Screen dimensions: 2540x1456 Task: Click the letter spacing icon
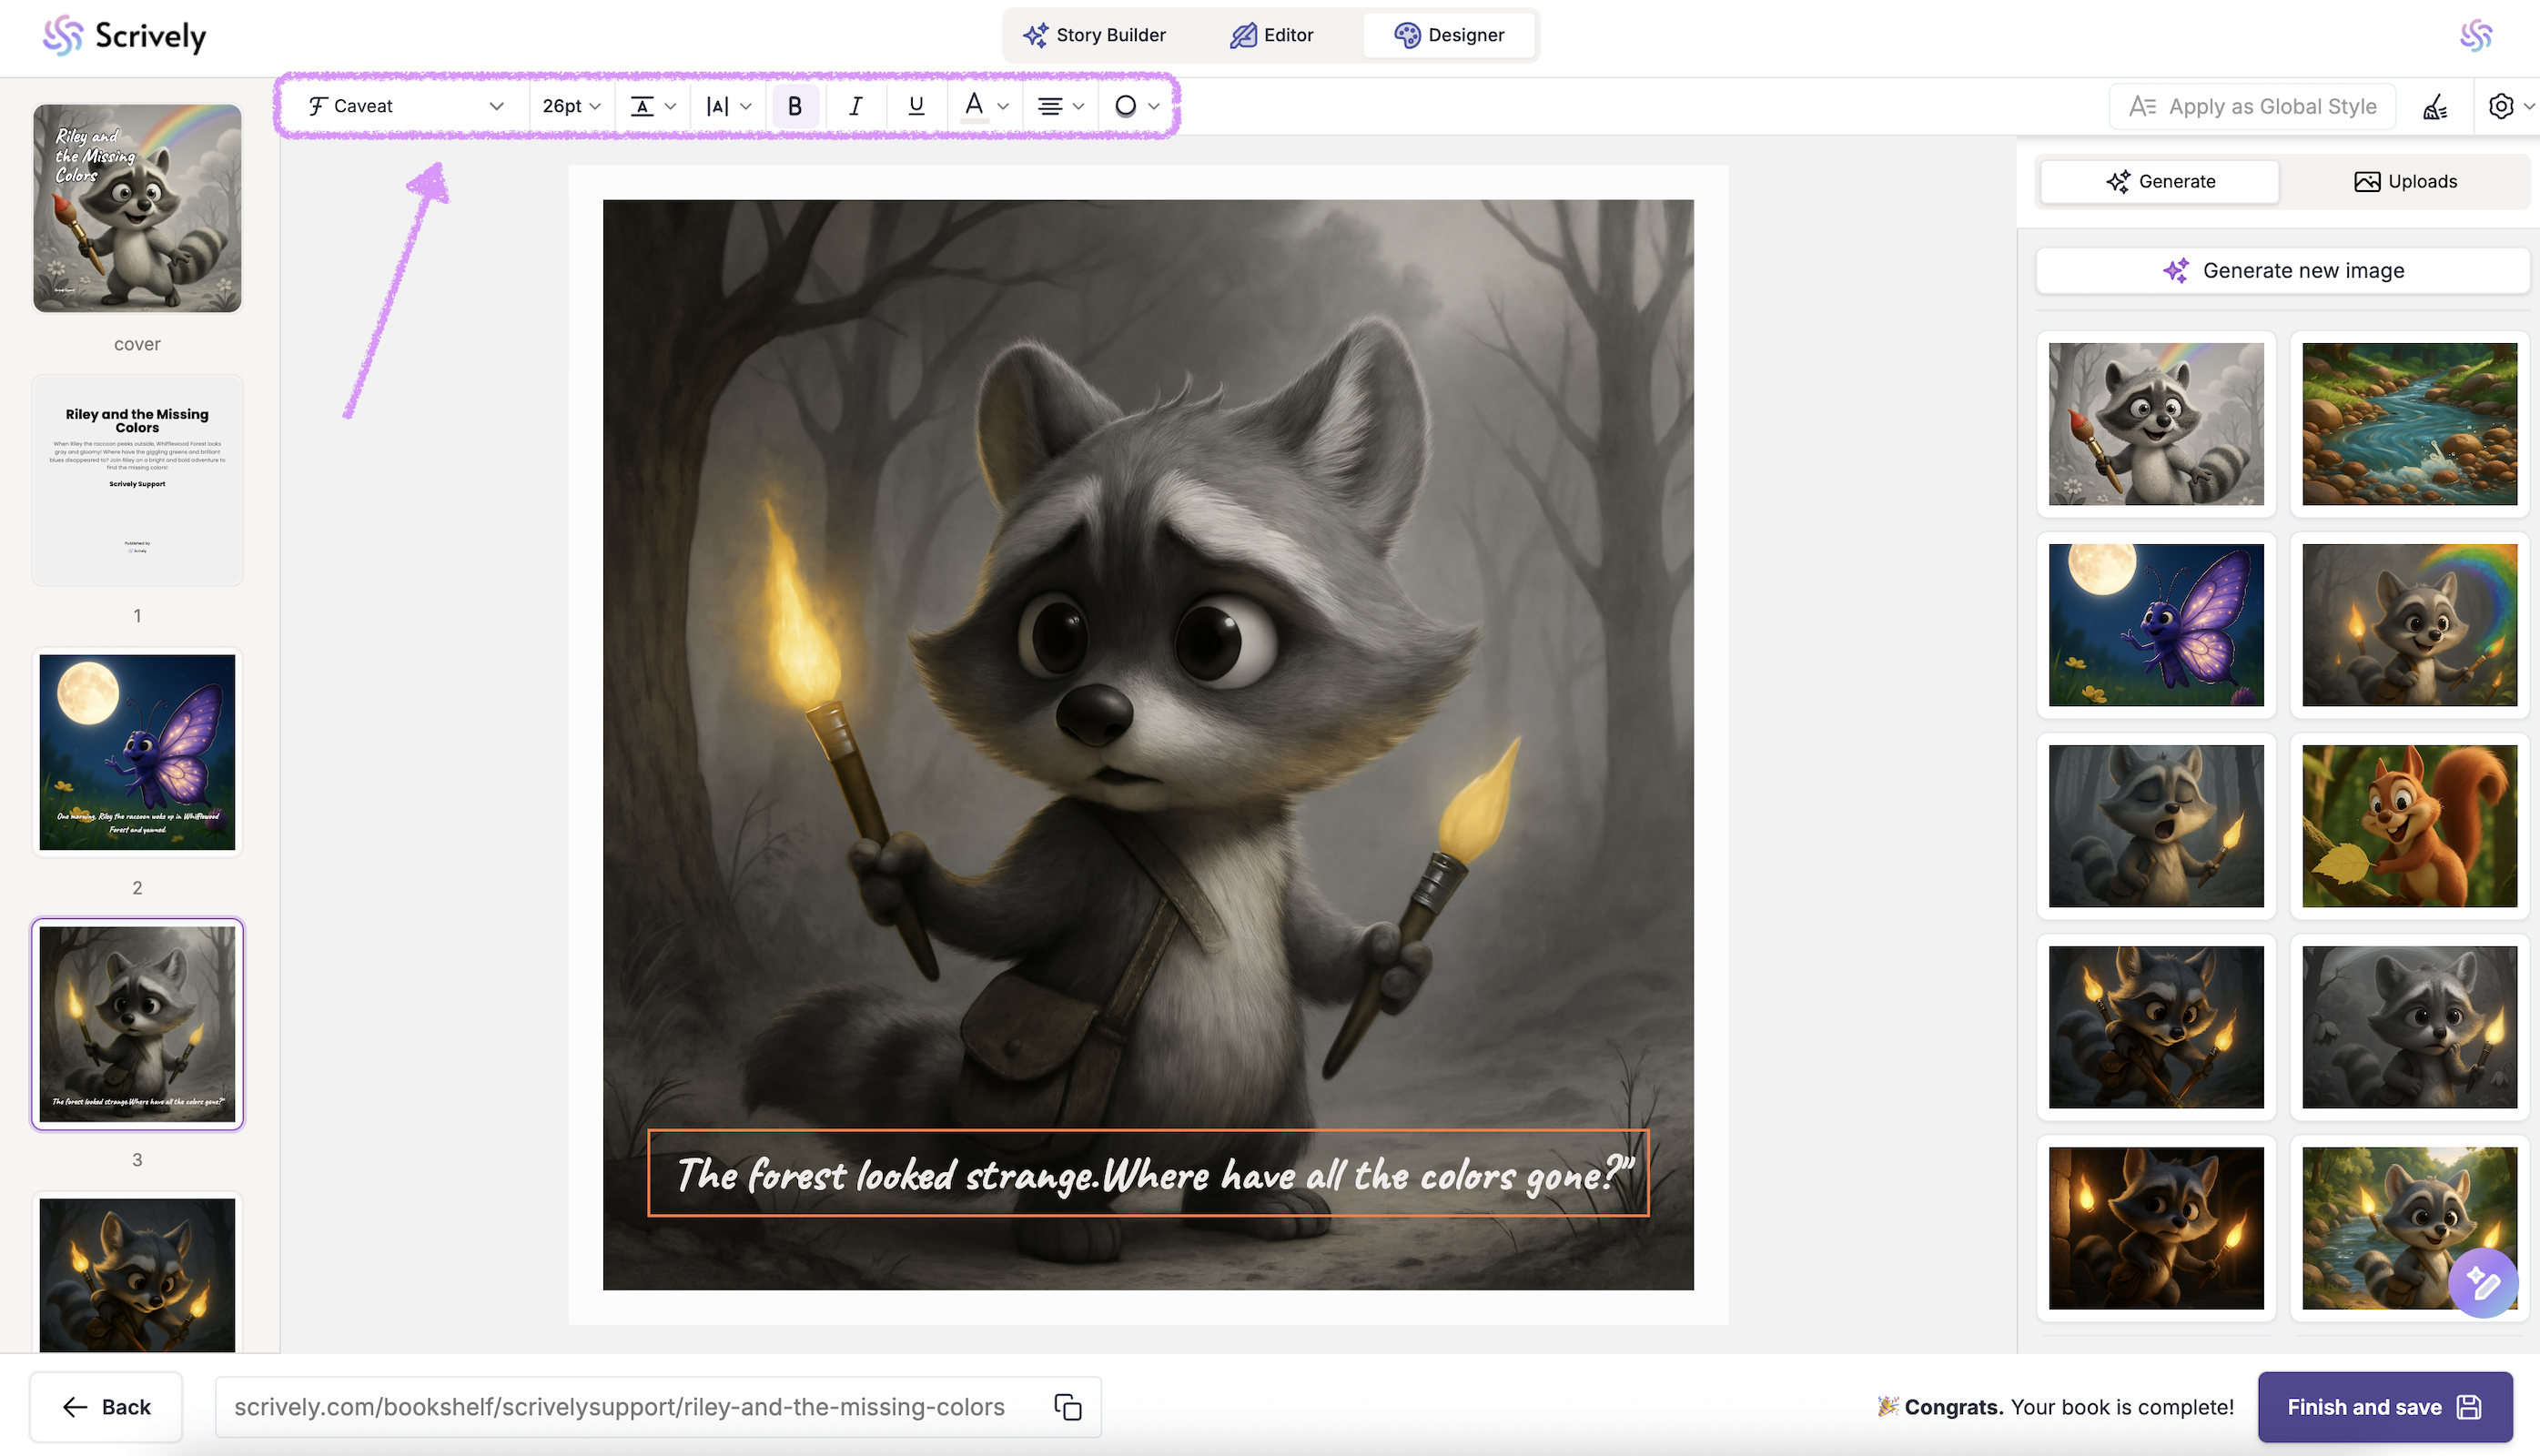pyautogui.click(x=718, y=106)
